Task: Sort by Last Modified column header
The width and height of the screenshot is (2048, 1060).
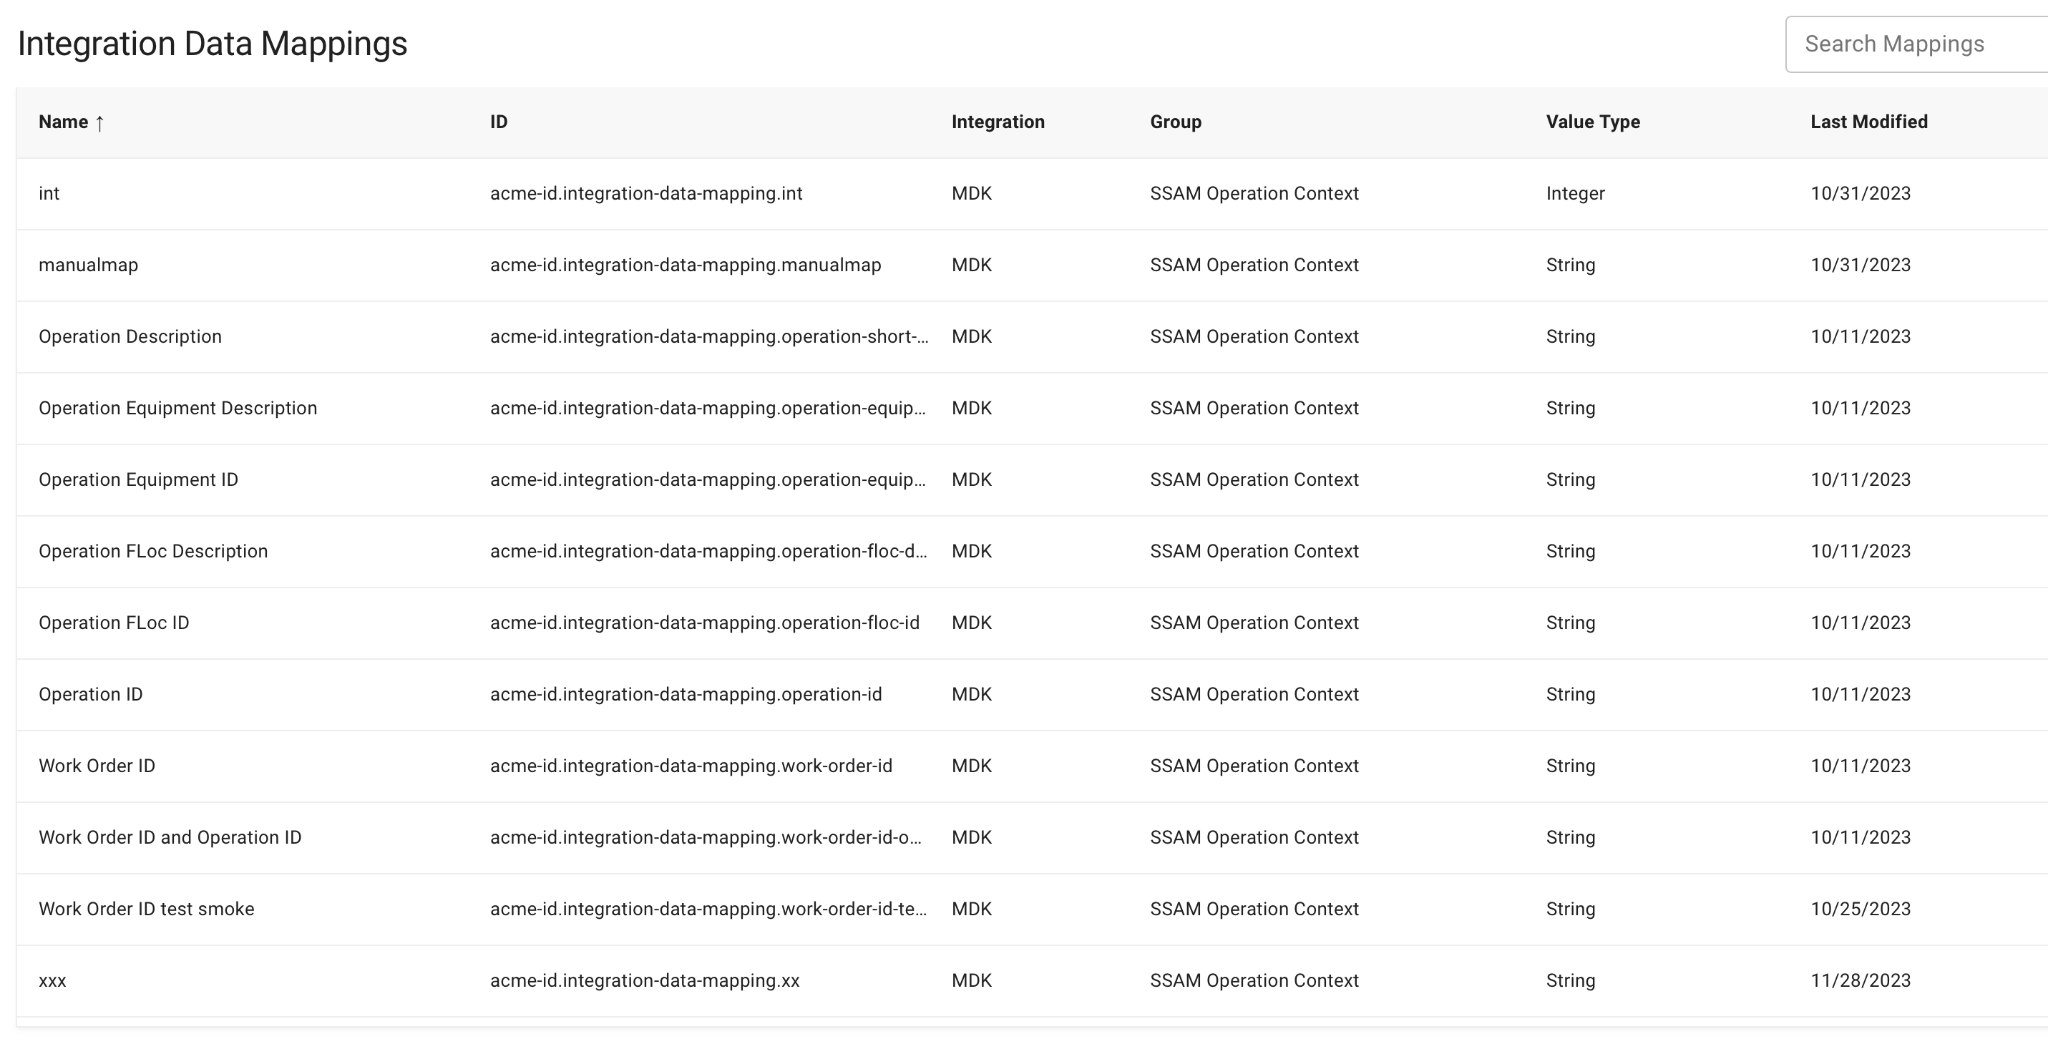Action: click(x=1869, y=122)
